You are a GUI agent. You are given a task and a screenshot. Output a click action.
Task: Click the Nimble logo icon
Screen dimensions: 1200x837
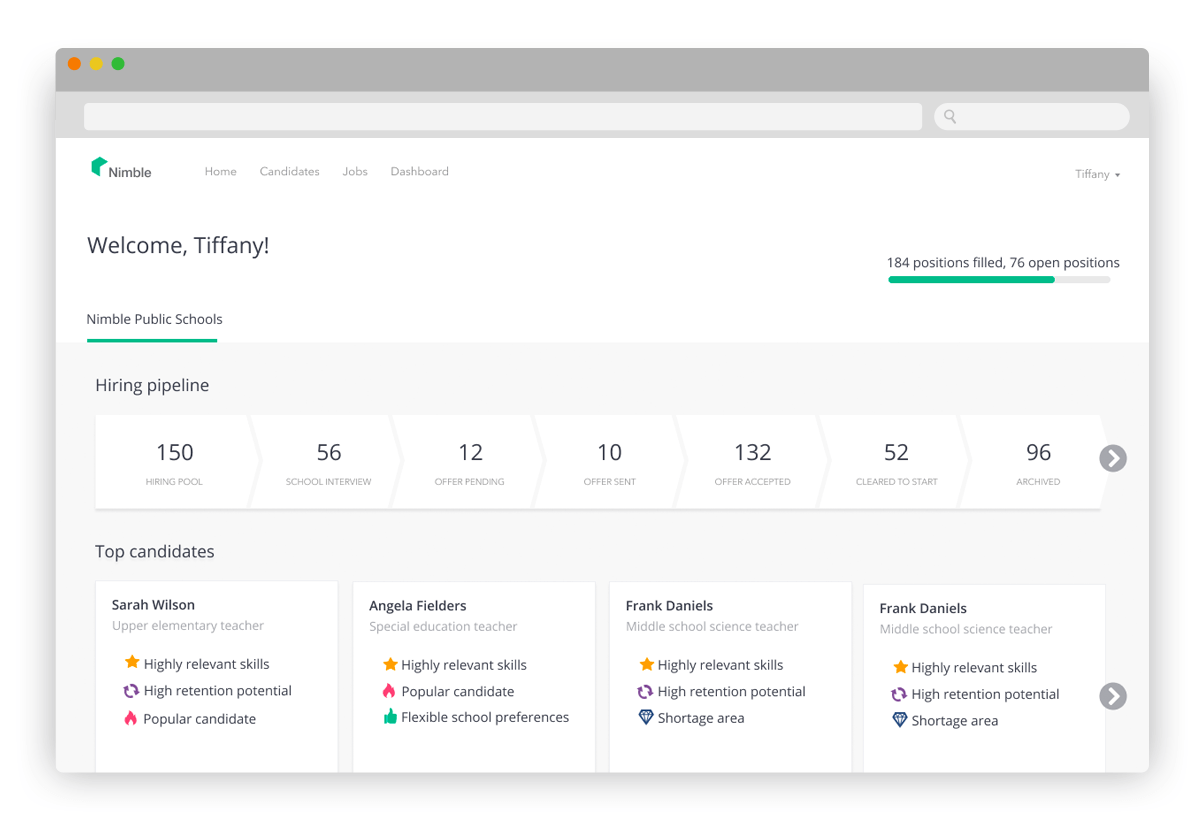98,168
